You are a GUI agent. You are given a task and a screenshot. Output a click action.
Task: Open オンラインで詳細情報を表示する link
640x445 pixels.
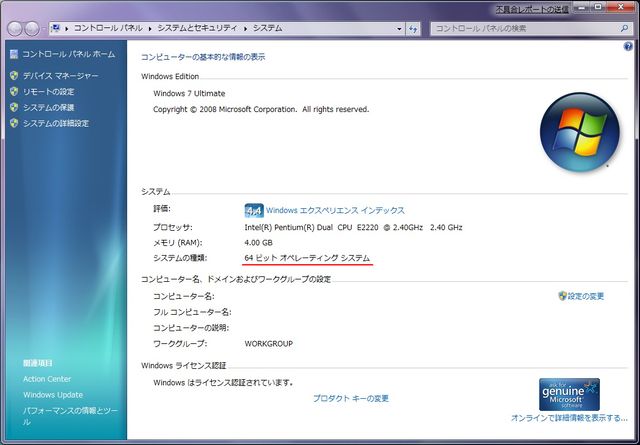569,418
